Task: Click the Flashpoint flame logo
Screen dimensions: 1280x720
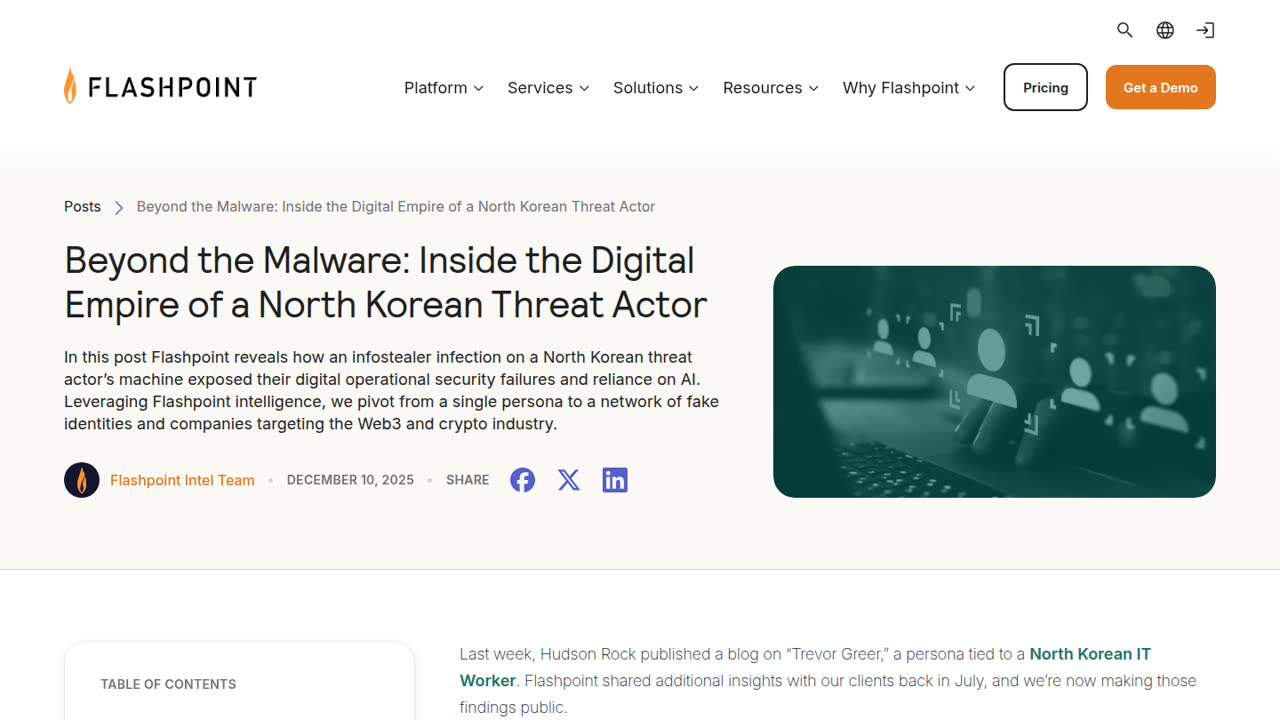Action: point(161,87)
